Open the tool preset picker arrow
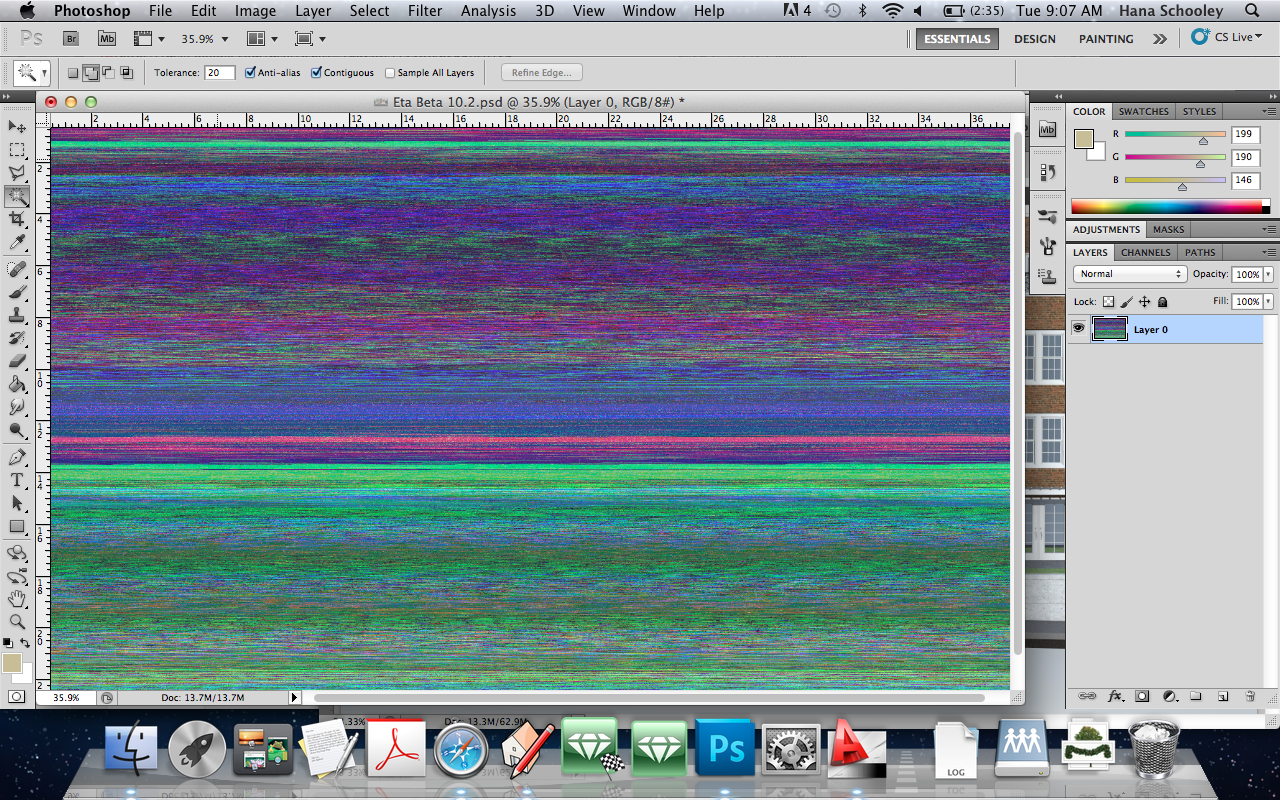This screenshot has height=800, width=1280. pos(44,73)
